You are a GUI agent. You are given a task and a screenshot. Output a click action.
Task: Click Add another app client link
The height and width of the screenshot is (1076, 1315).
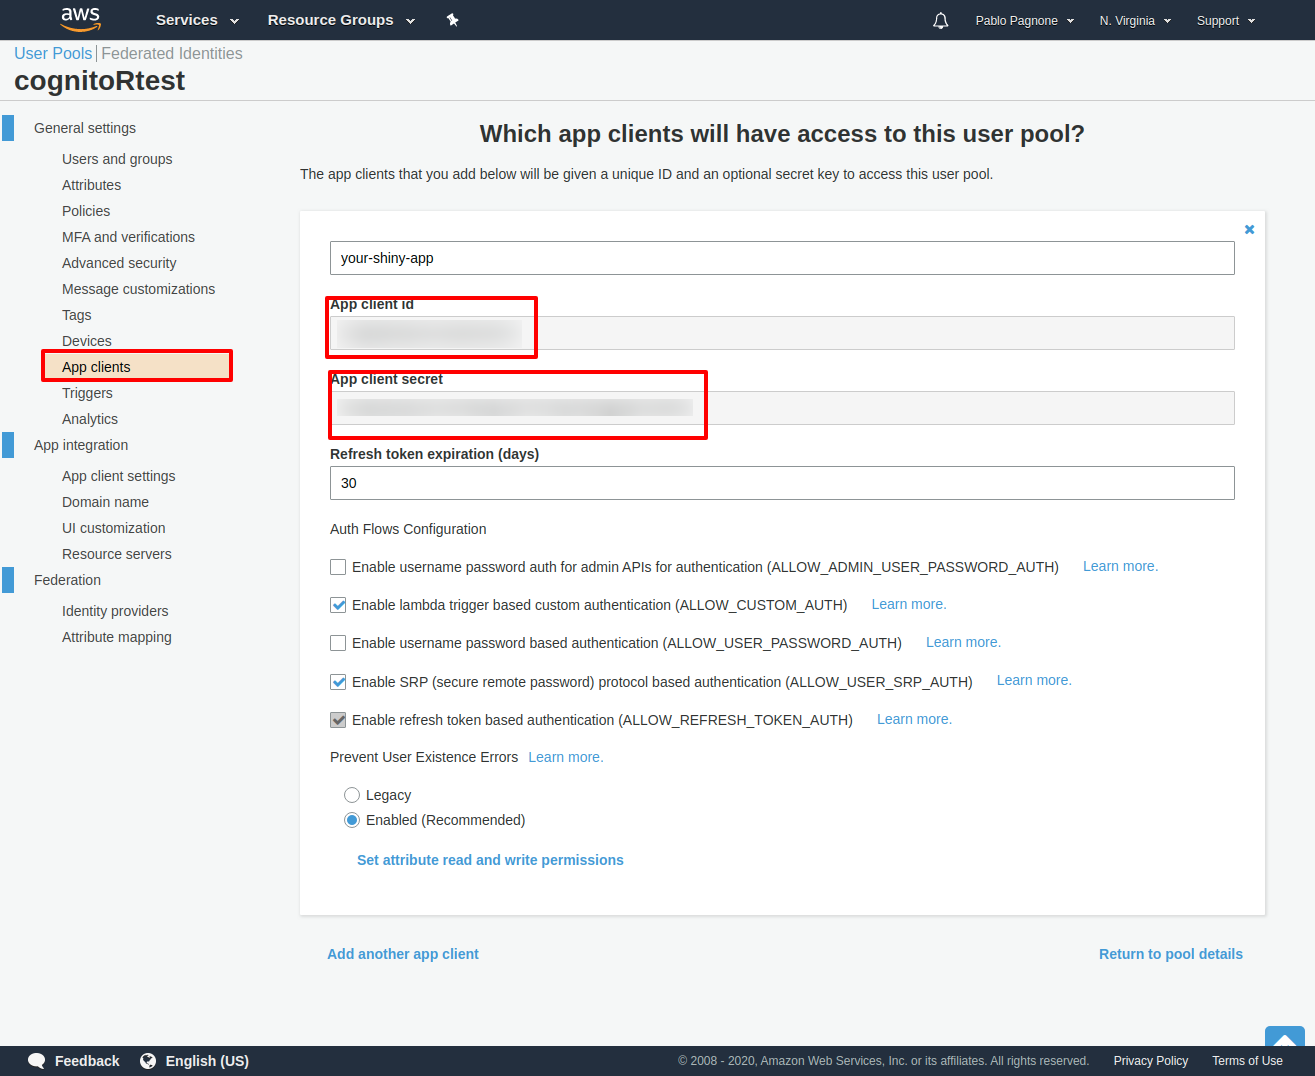(403, 954)
